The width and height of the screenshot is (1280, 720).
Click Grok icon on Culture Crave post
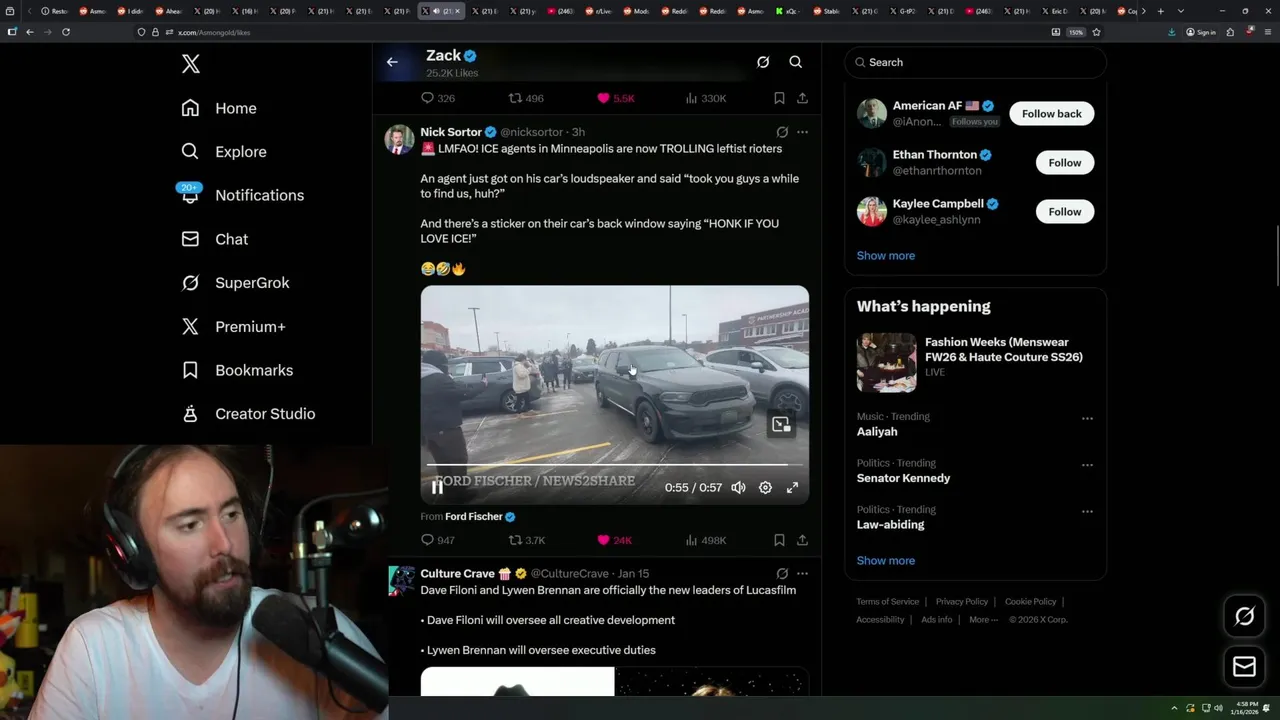[x=782, y=574]
